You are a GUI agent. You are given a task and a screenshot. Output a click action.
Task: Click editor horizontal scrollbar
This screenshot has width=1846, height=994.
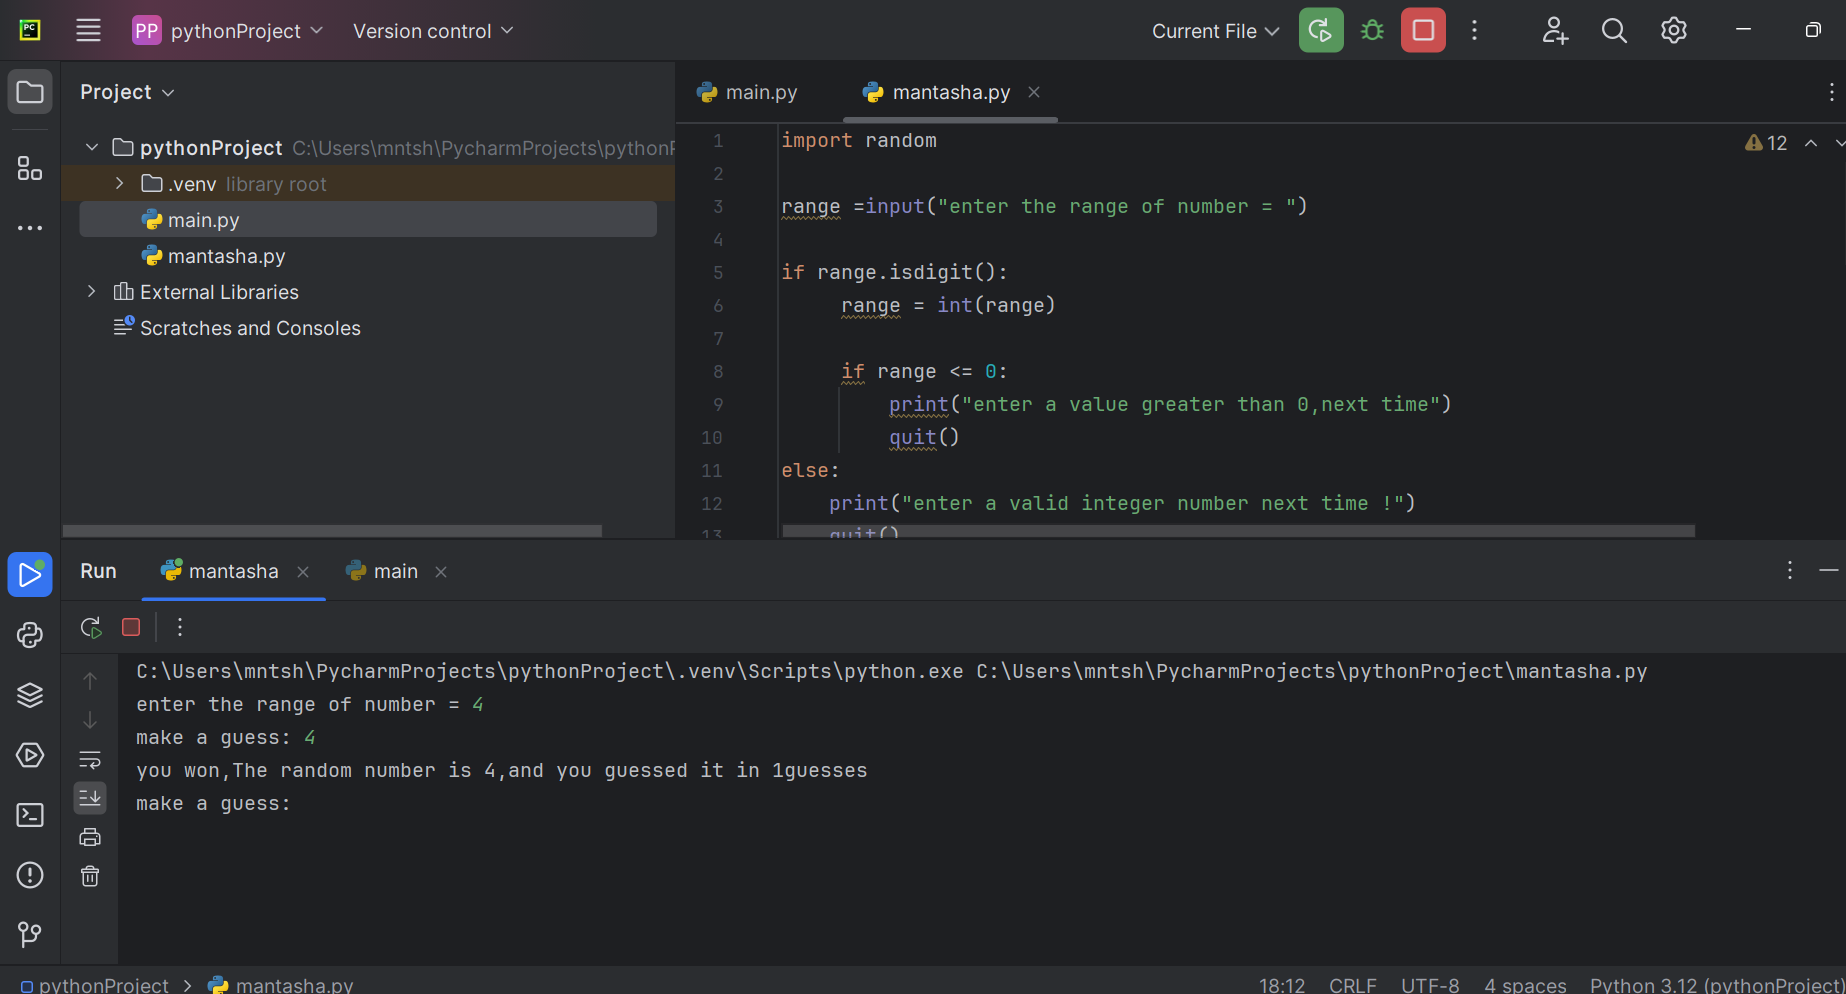(1238, 531)
